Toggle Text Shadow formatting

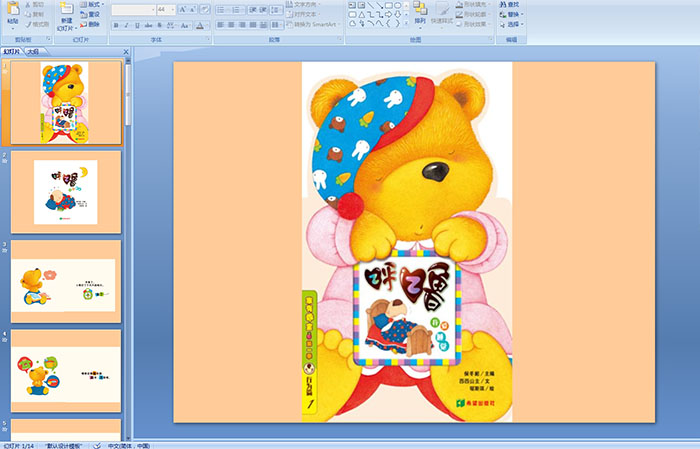pos(159,25)
